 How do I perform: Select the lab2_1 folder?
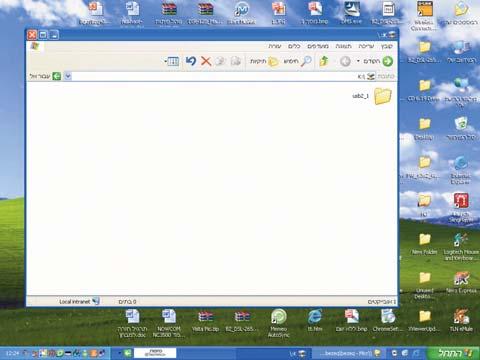pos(372,96)
